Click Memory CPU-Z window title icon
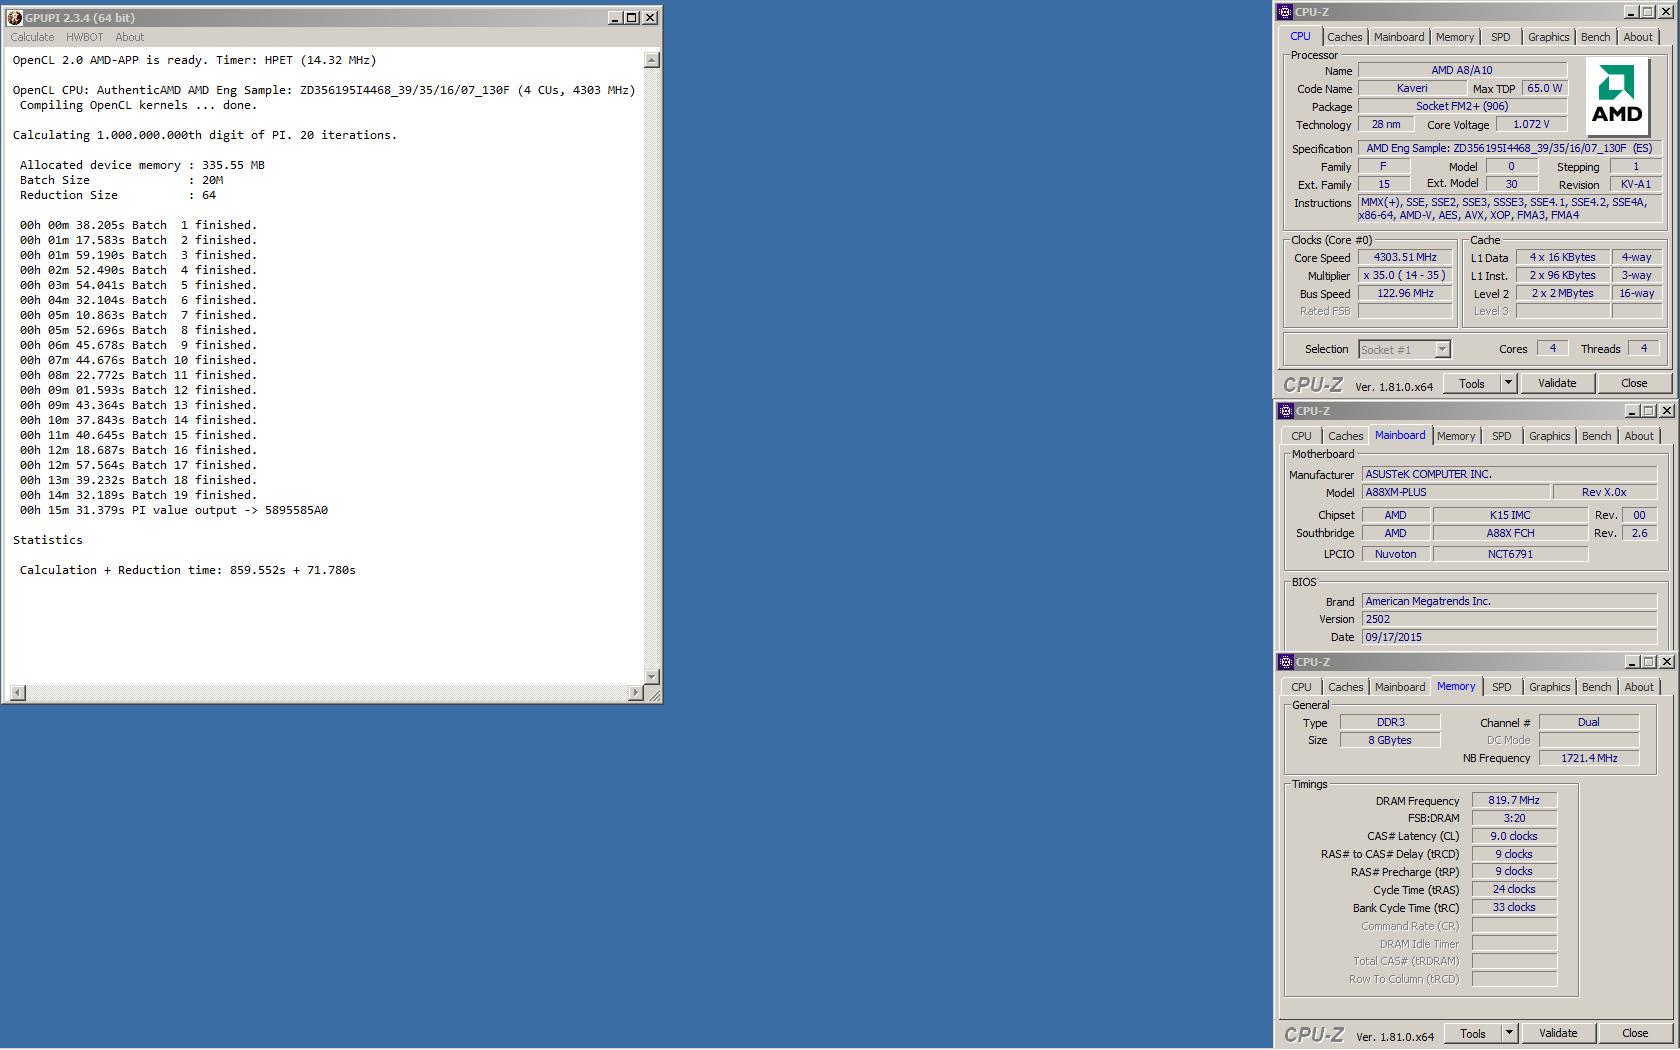Viewport: 1680px width, 1050px height. click(x=1286, y=662)
